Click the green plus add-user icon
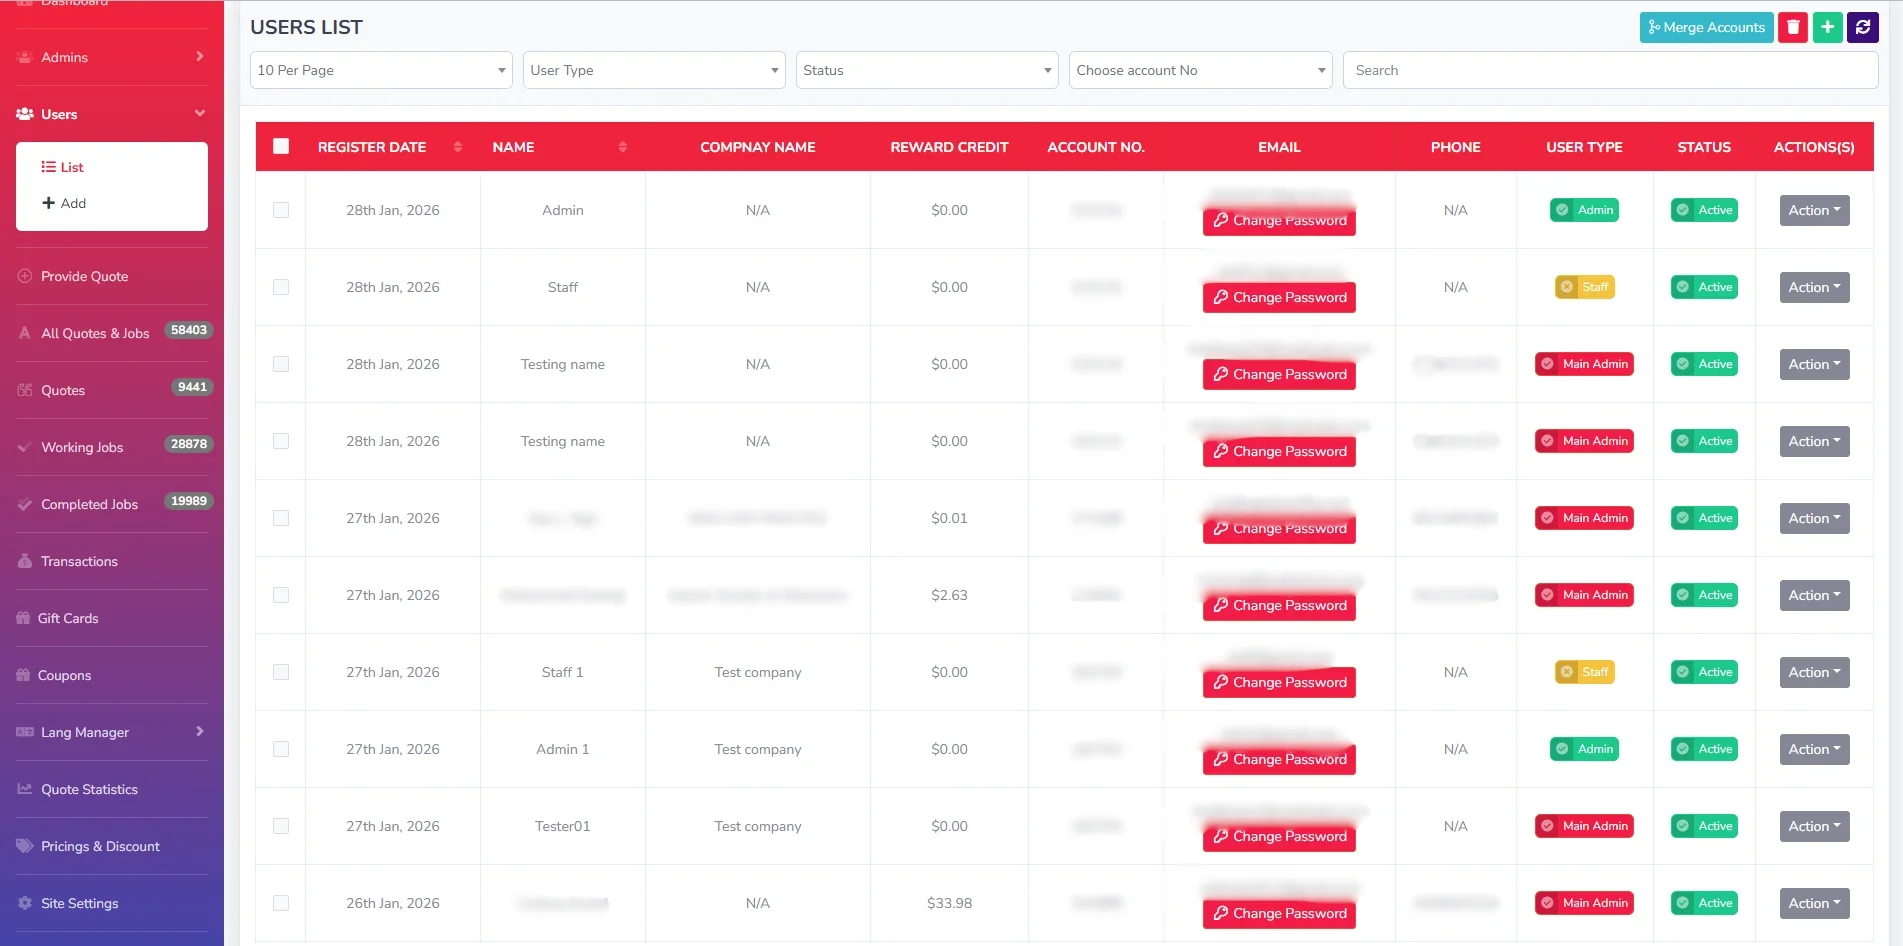The image size is (1903, 946). (x=1827, y=27)
